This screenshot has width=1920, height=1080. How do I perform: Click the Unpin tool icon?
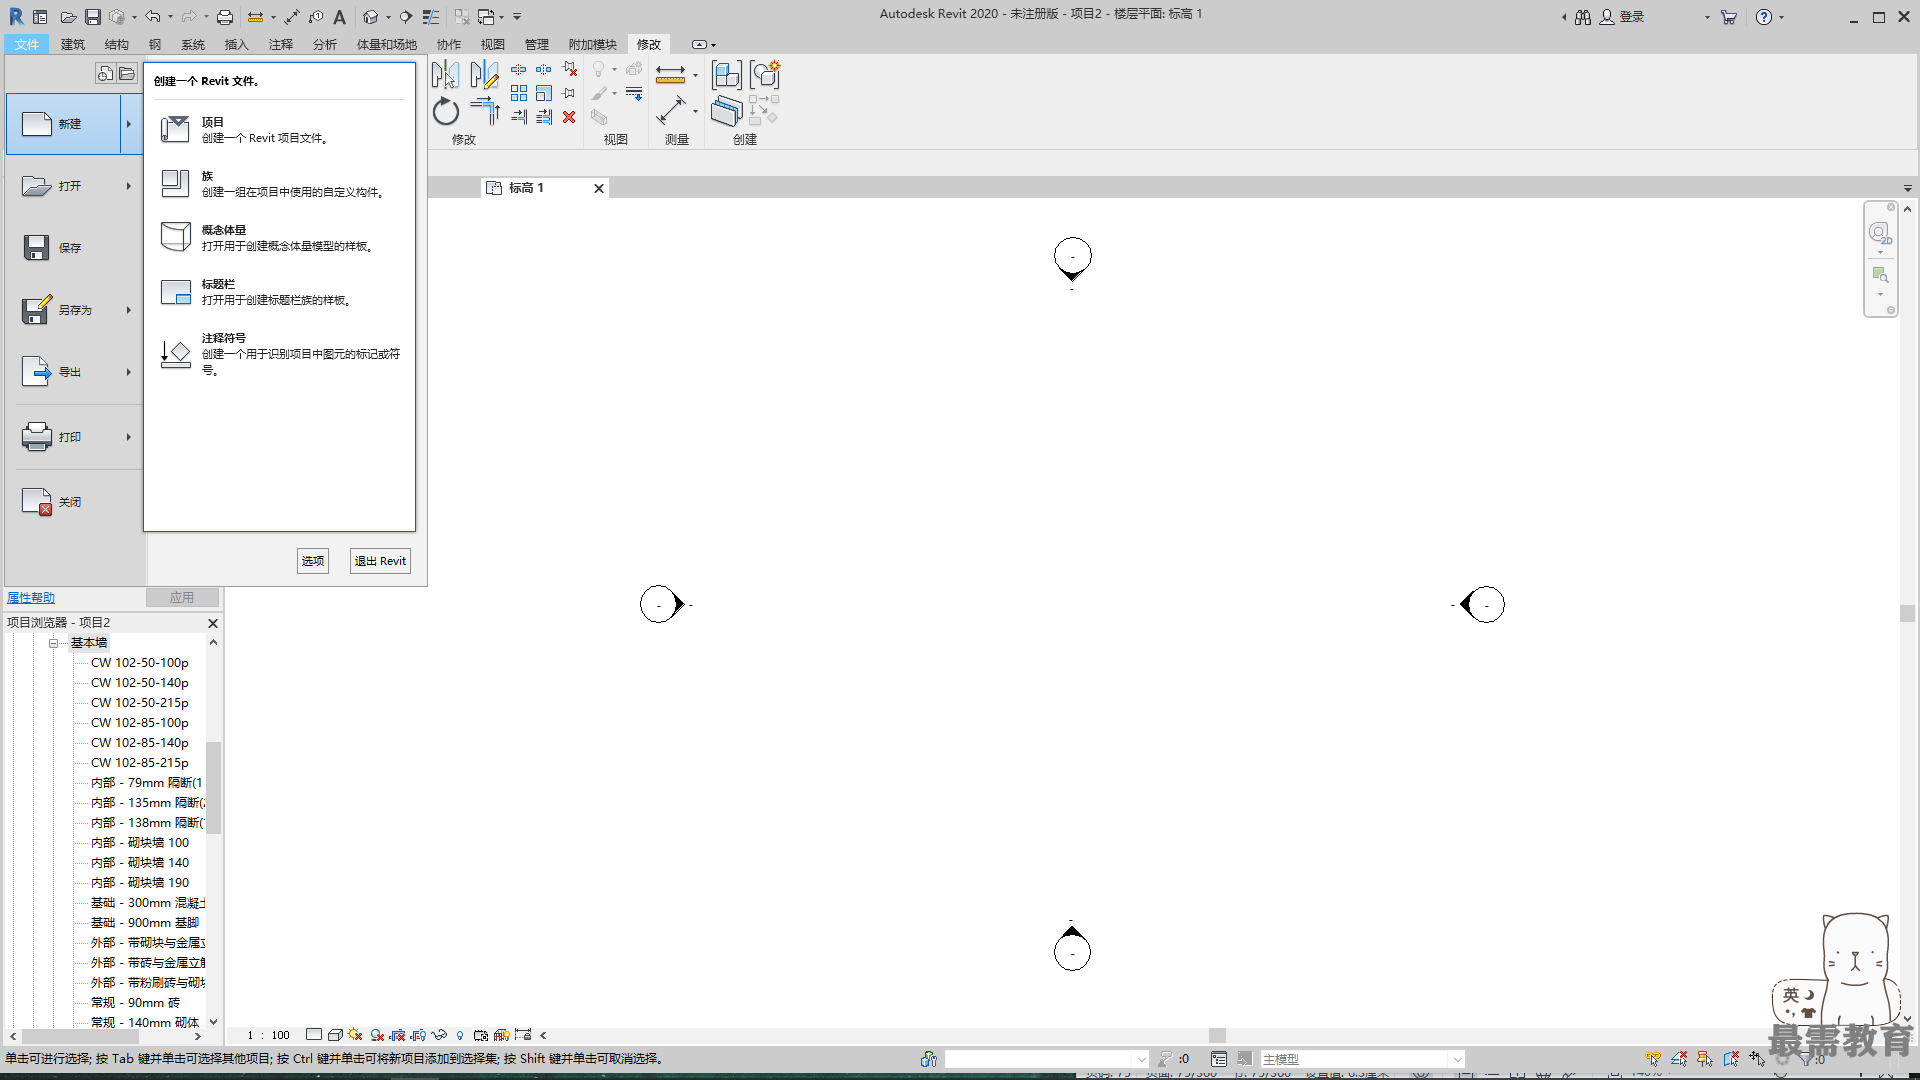pyautogui.click(x=569, y=69)
